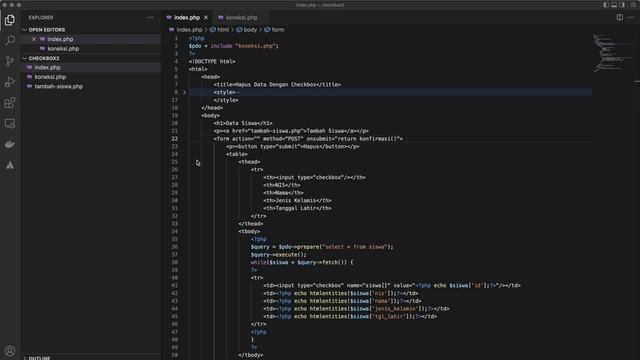This screenshot has height=360, width=640.
Task: Open the Search view in activity bar
Action: (10, 40)
